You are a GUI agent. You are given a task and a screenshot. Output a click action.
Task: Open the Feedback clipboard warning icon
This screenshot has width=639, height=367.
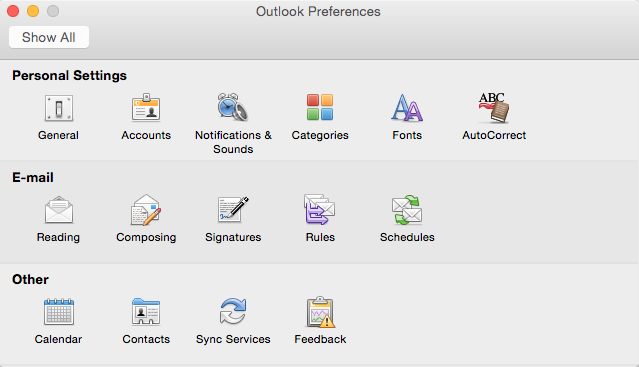click(x=320, y=312)
